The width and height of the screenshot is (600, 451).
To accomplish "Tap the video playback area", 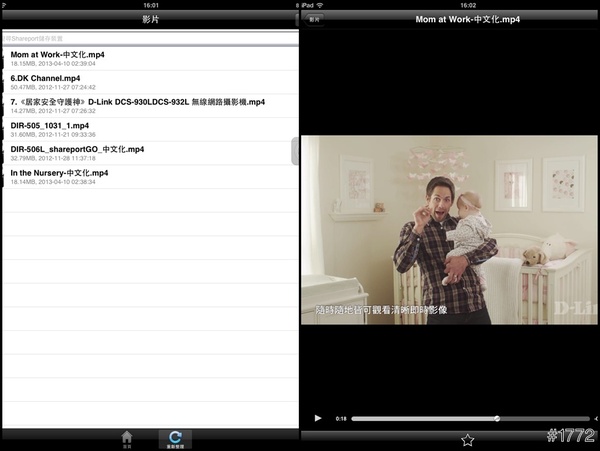I will click(450, 230).
